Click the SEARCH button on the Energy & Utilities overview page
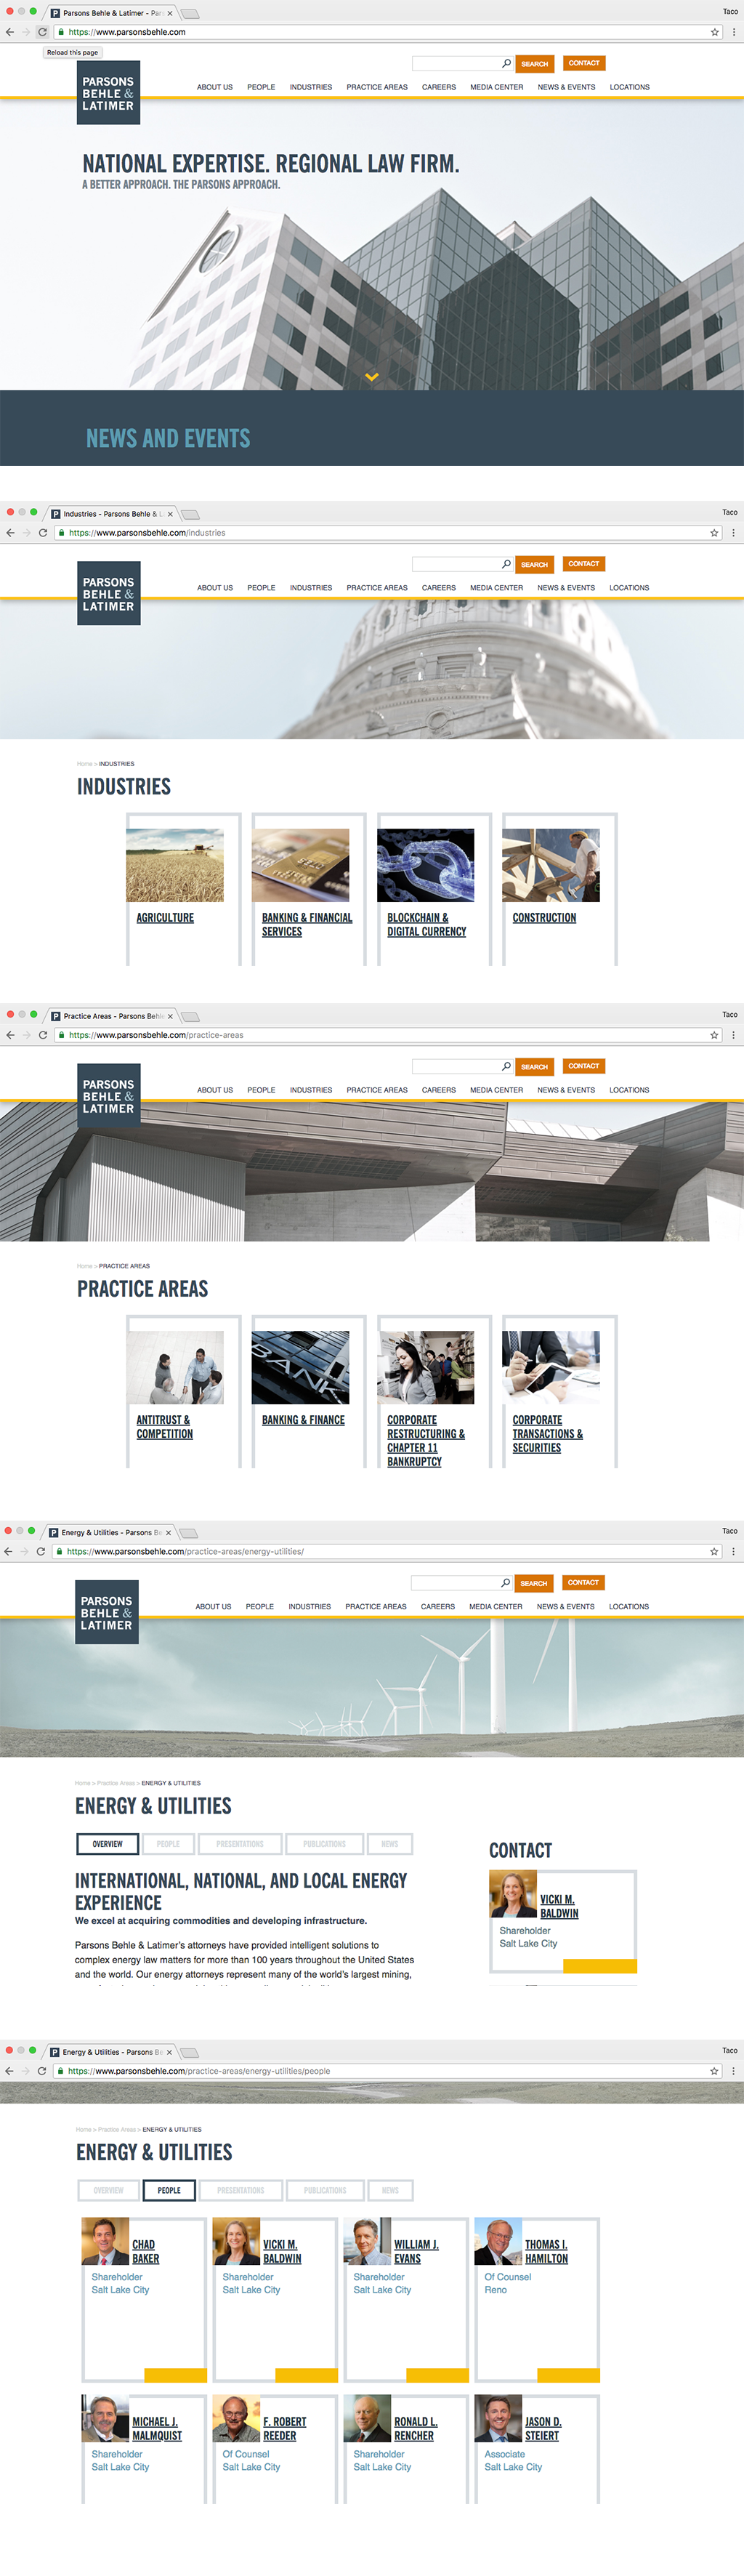This screenshot has width=744, height=2576. [x=534, y=1583]
